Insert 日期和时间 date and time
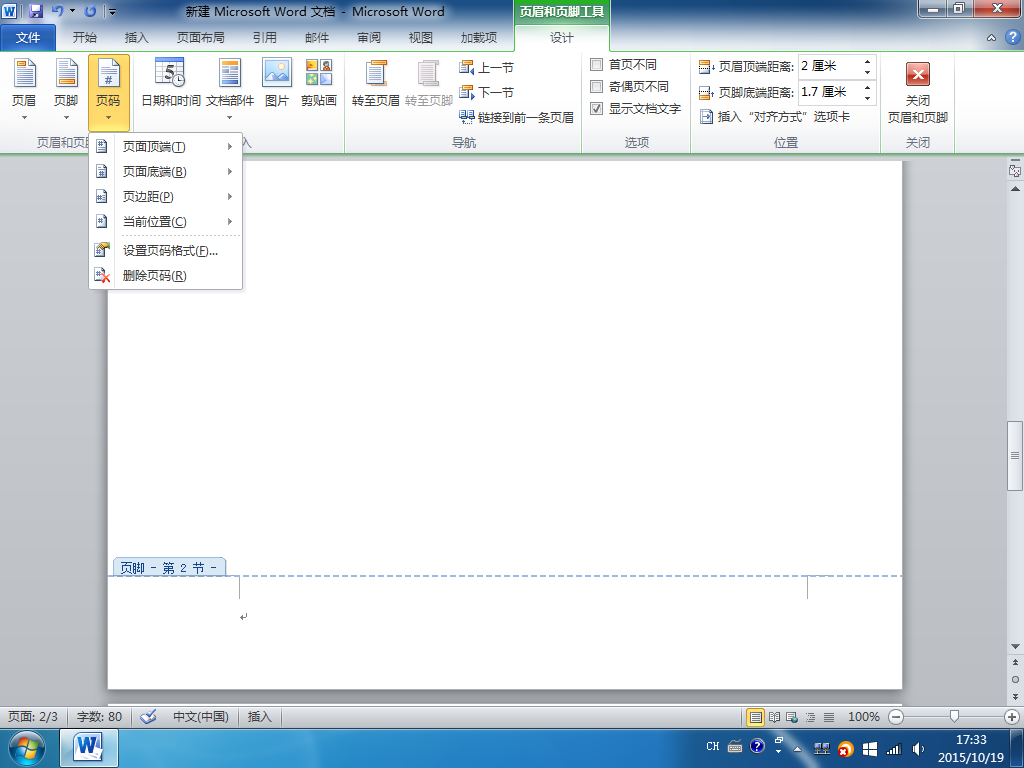 pos(170,82)
